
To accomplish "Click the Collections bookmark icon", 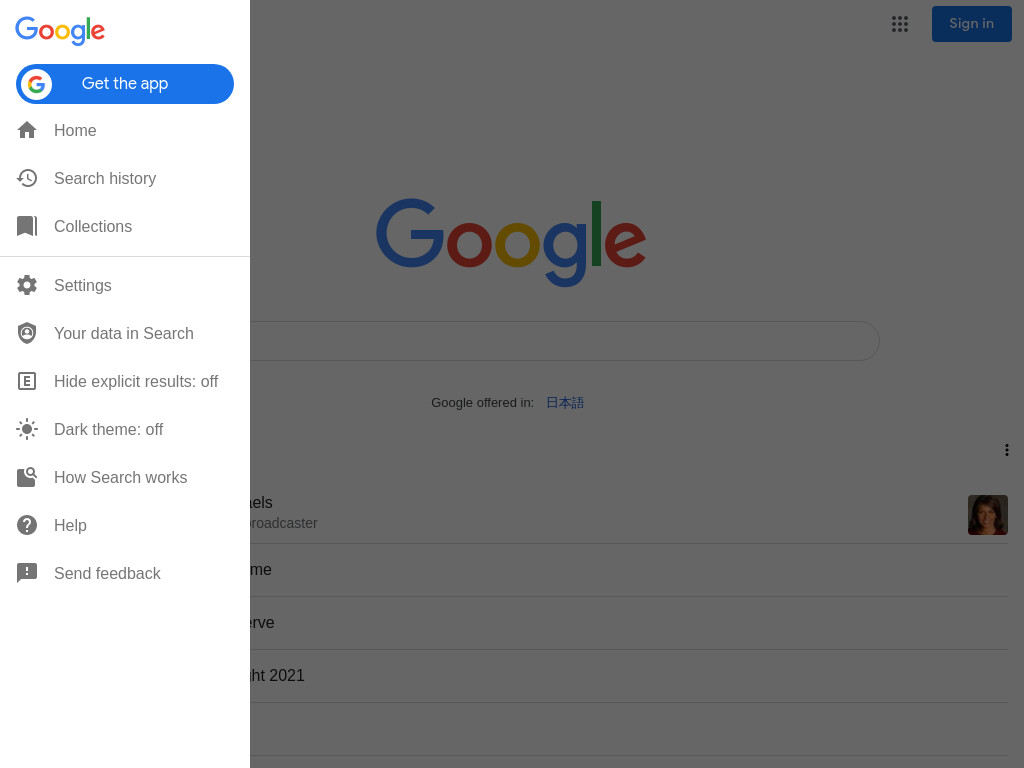I will 27,226.
